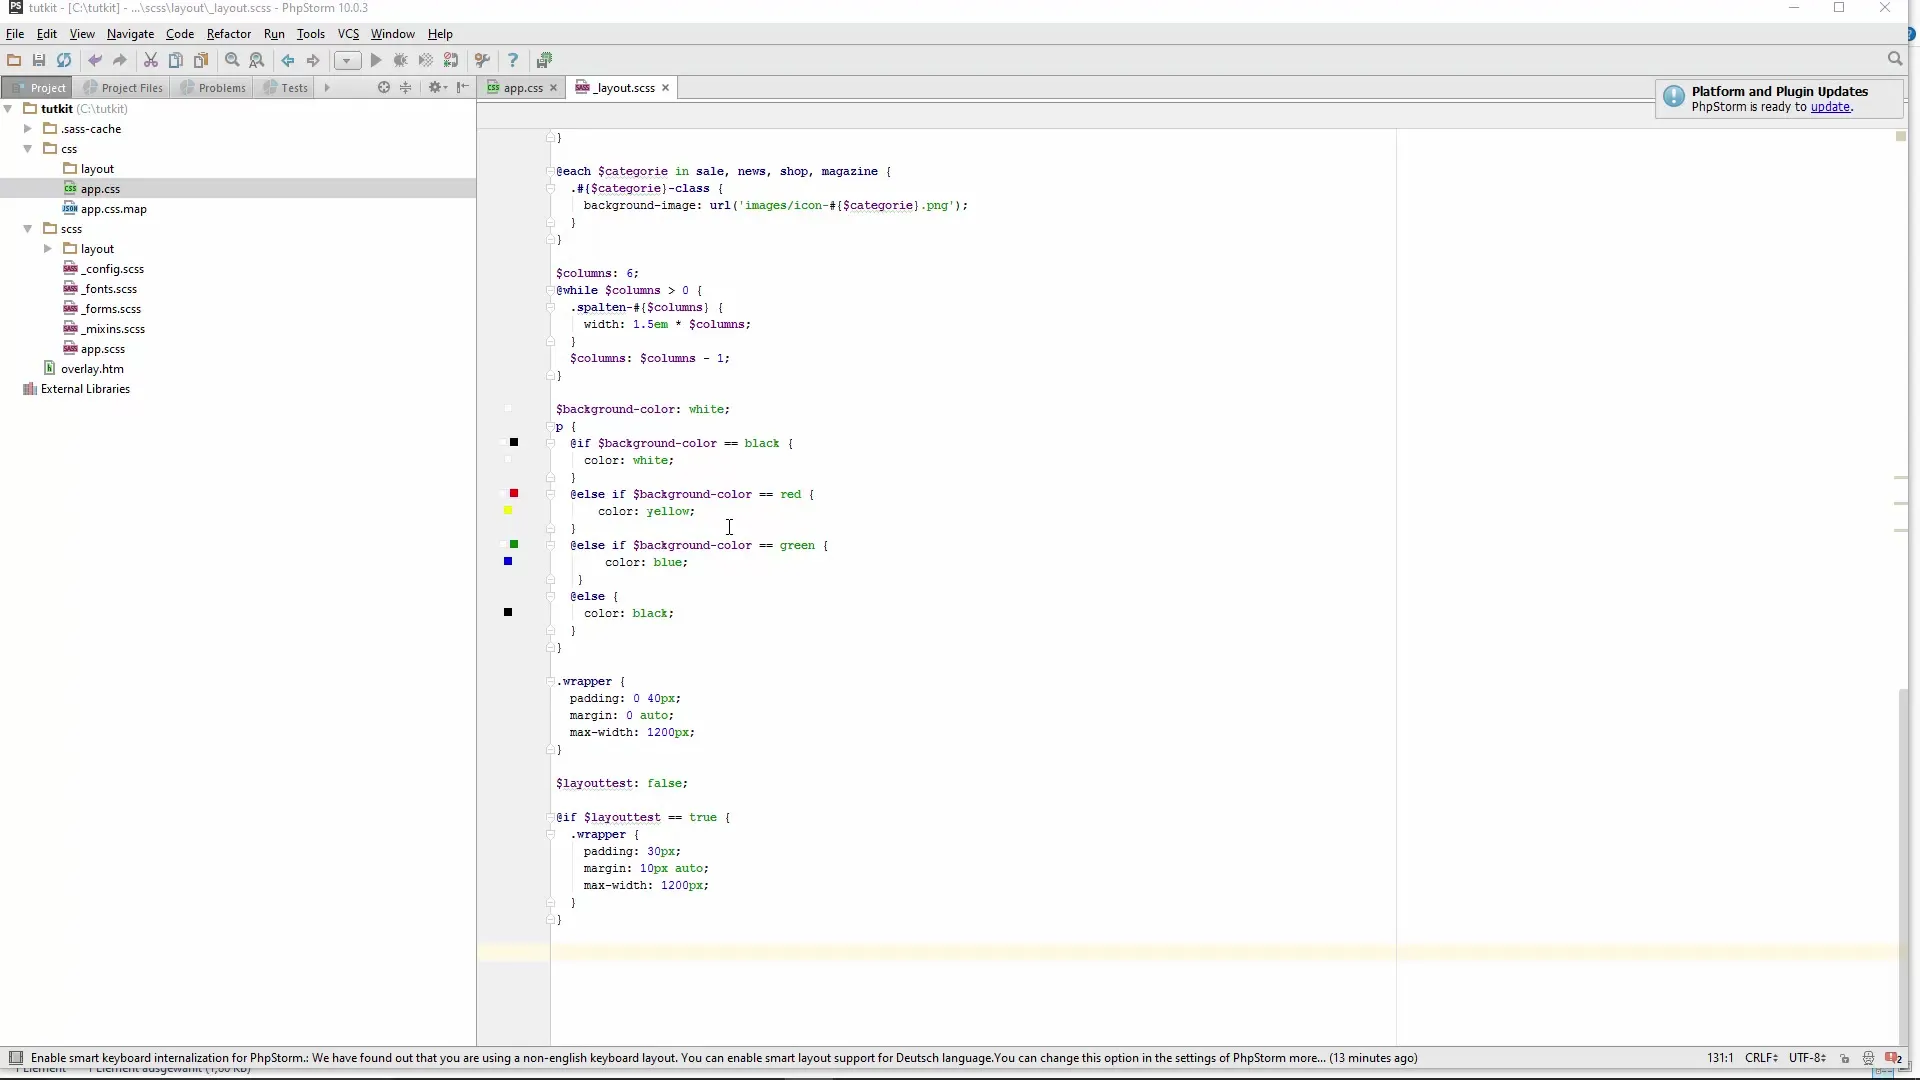This screenshot has height=1080, width=1920.
Task: Collapse the .wrapper rule fold marker
Action: pyautogui.click(x=550, y=682)
